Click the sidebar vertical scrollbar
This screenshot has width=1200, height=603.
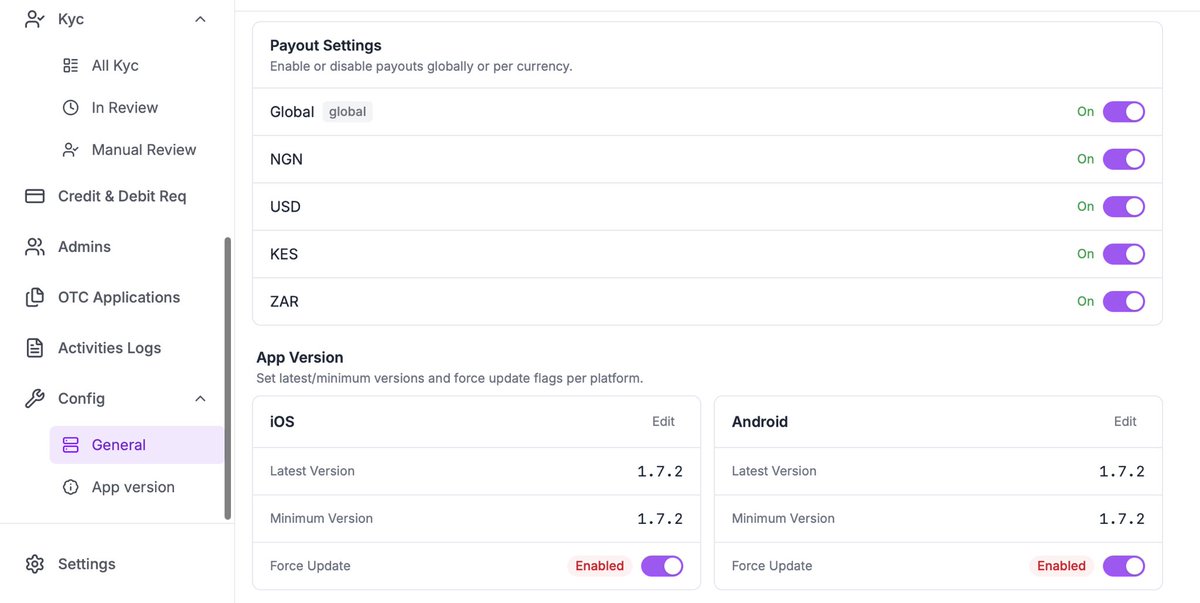(228, 378)
